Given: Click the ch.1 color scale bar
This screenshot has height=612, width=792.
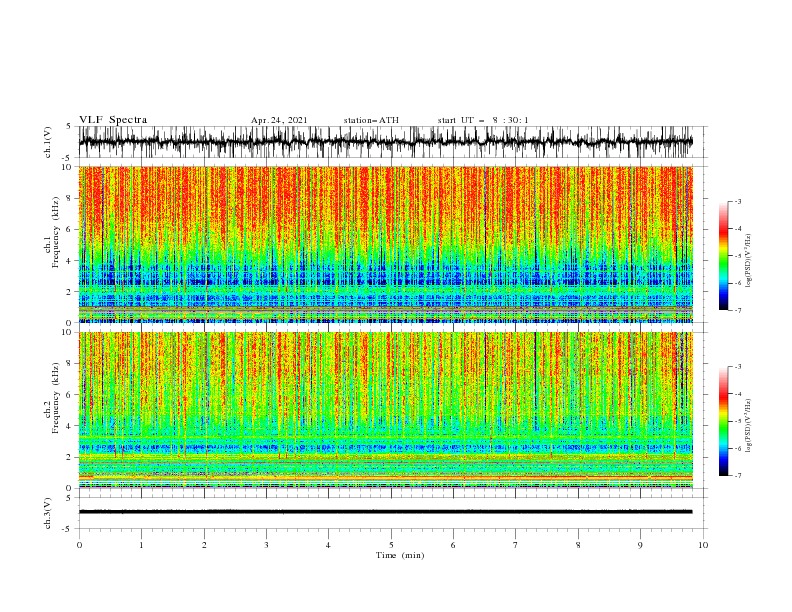Looking at the screenshot, I should pos(723,256).
